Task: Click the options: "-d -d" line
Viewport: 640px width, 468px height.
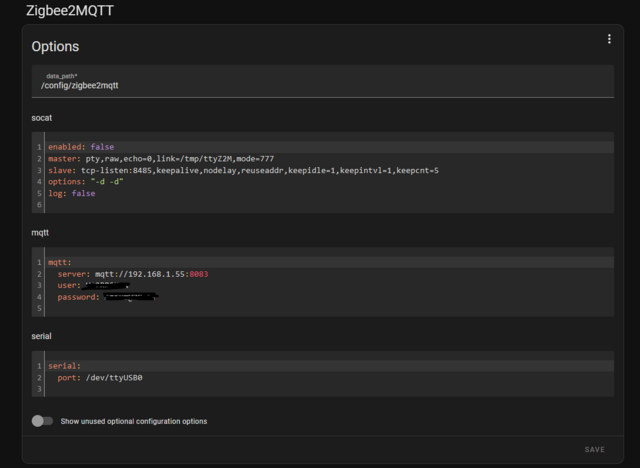Action: click(86, 182)
